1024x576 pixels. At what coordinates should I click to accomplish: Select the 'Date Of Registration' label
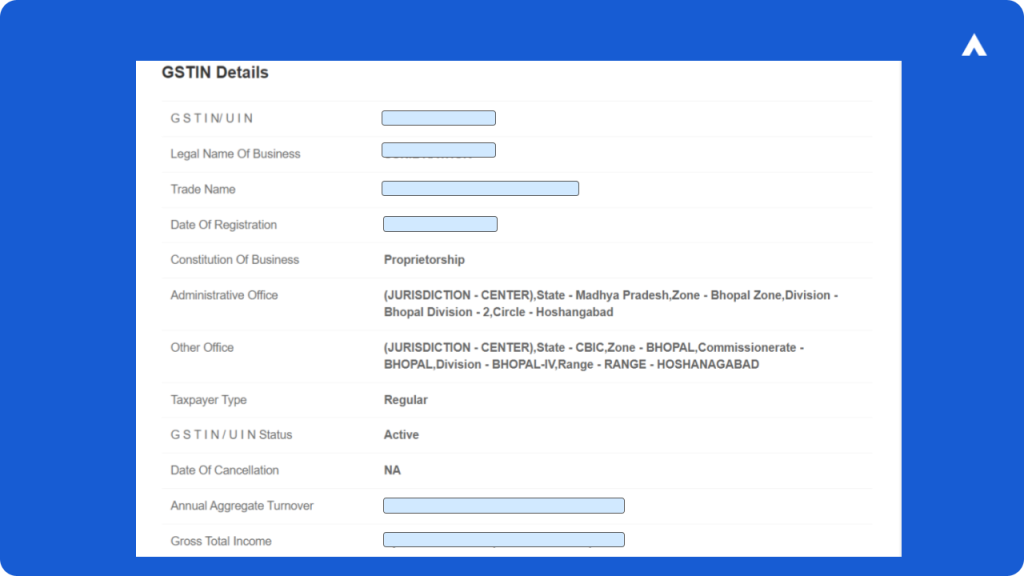223,225
